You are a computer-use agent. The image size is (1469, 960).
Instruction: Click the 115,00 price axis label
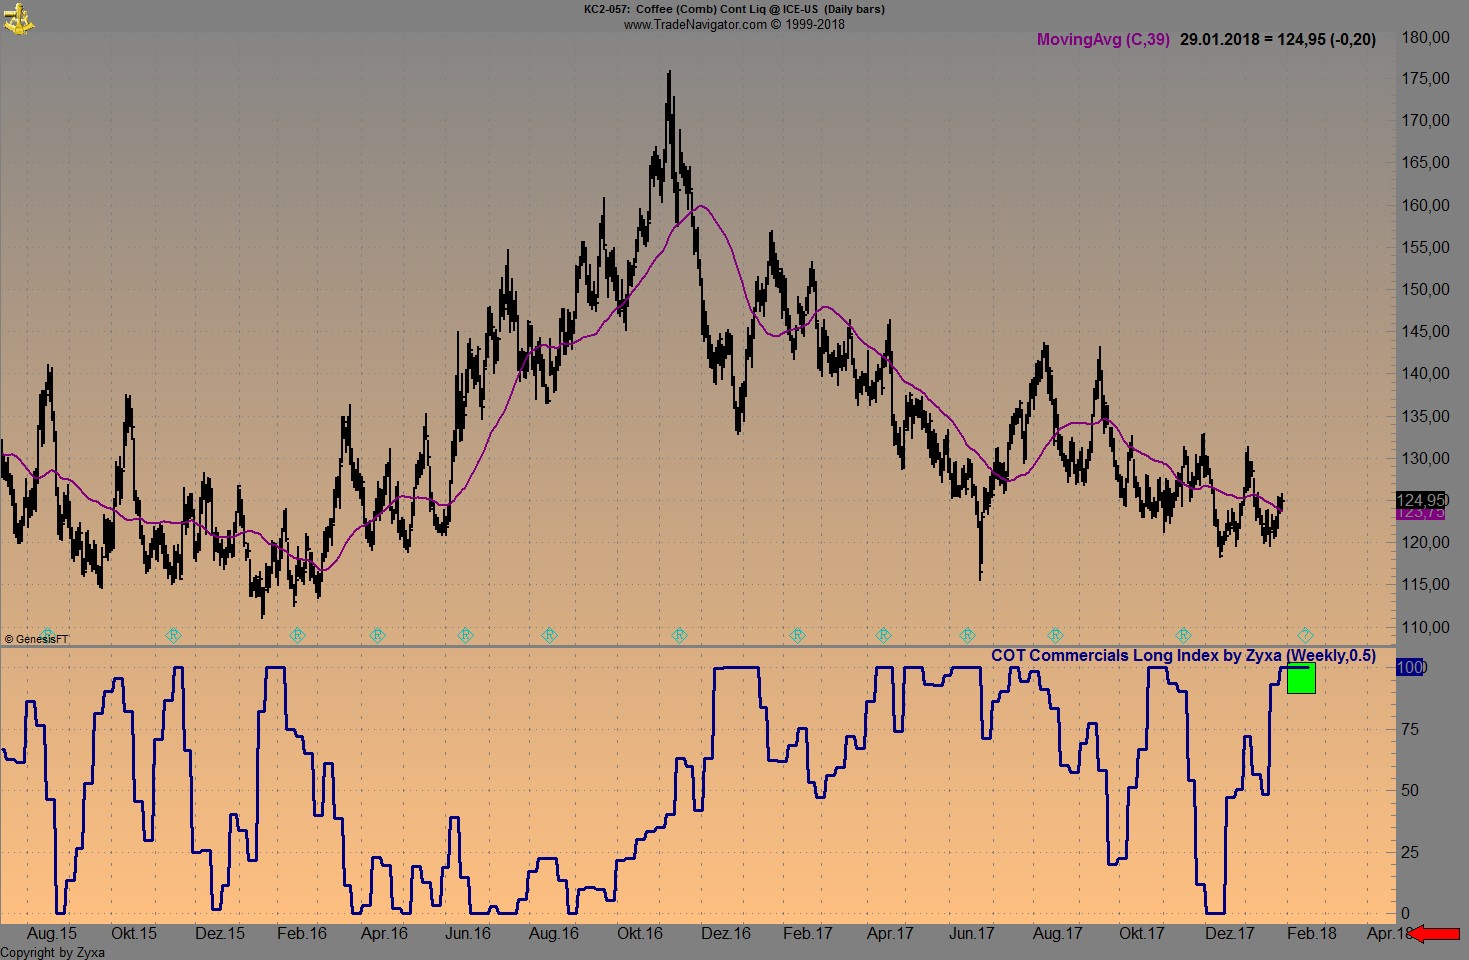[1426, 585]
